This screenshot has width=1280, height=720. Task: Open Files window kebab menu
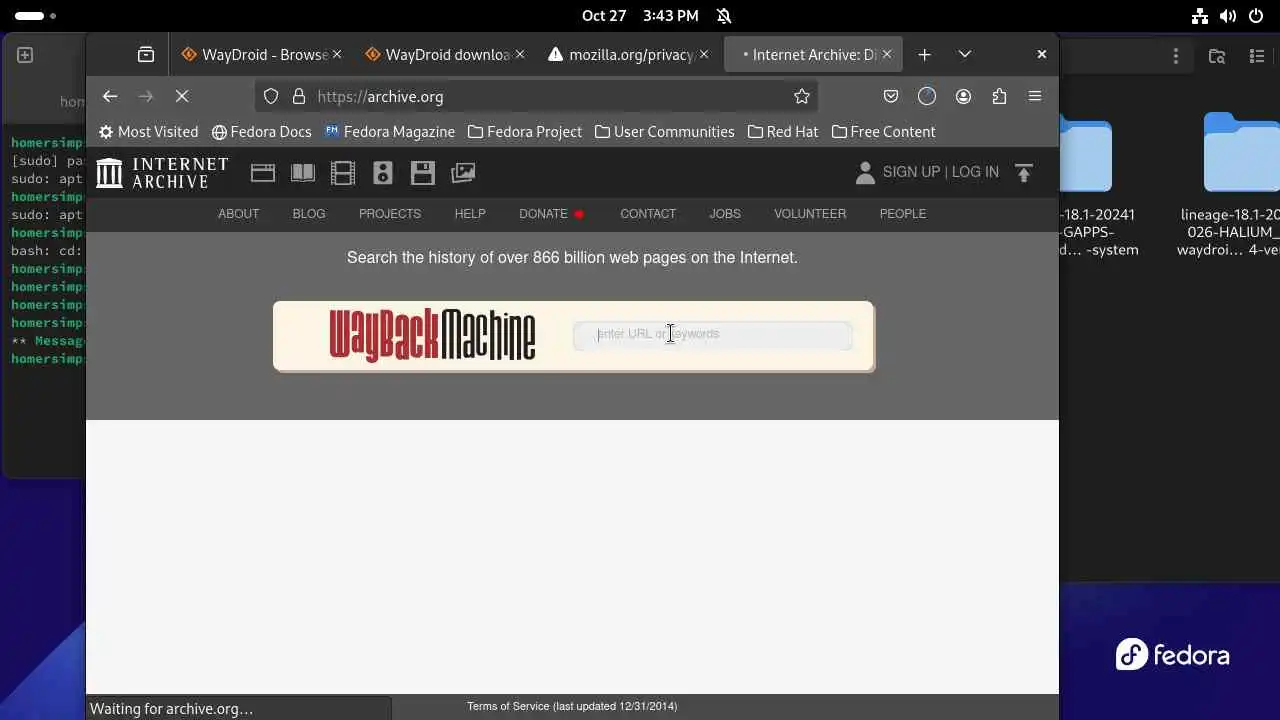coord(1176,57)
